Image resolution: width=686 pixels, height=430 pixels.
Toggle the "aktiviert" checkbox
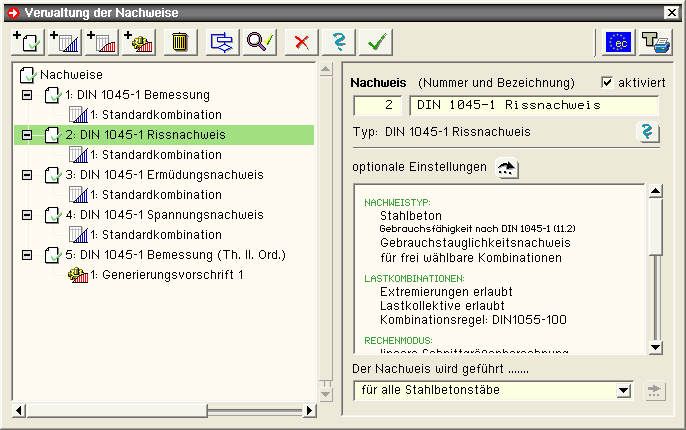tap(608, 82)
